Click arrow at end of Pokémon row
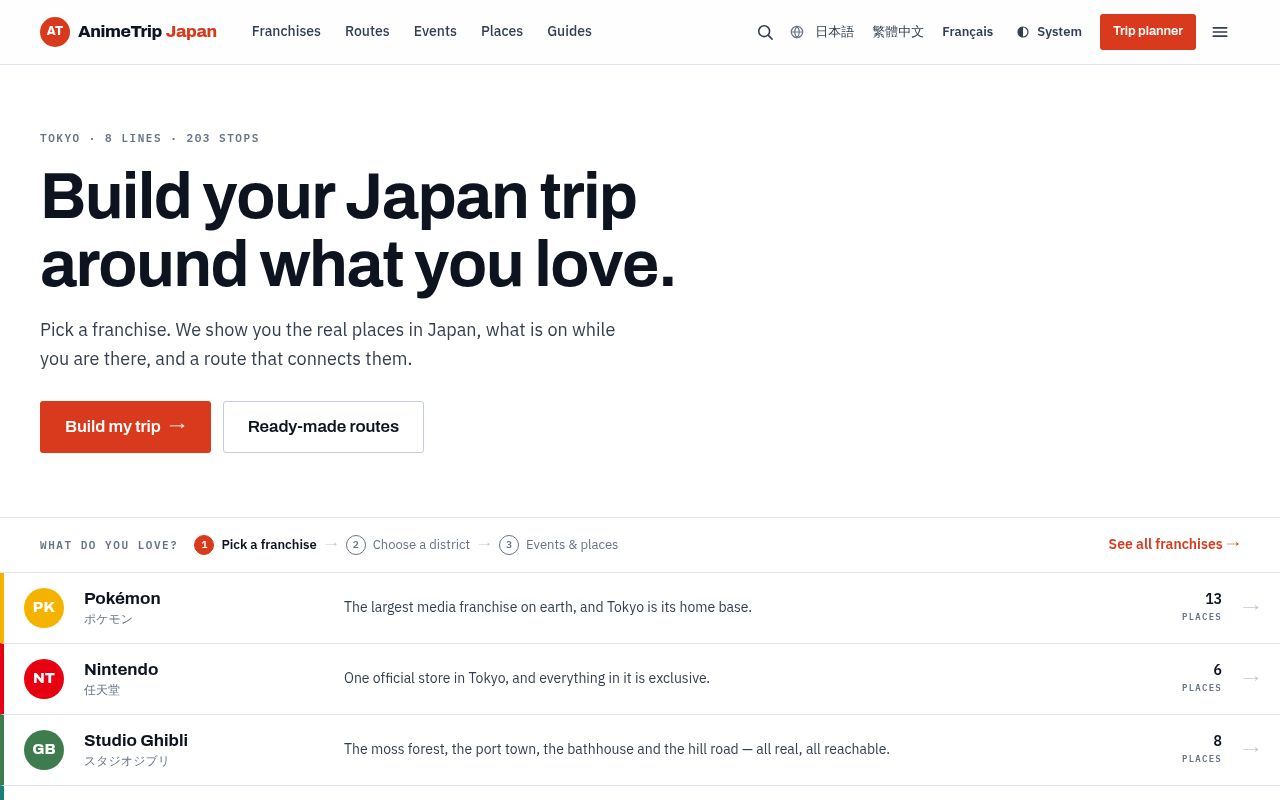Screen dimensions: 1280x800 pyautogui.click(x=1251, y=607)
